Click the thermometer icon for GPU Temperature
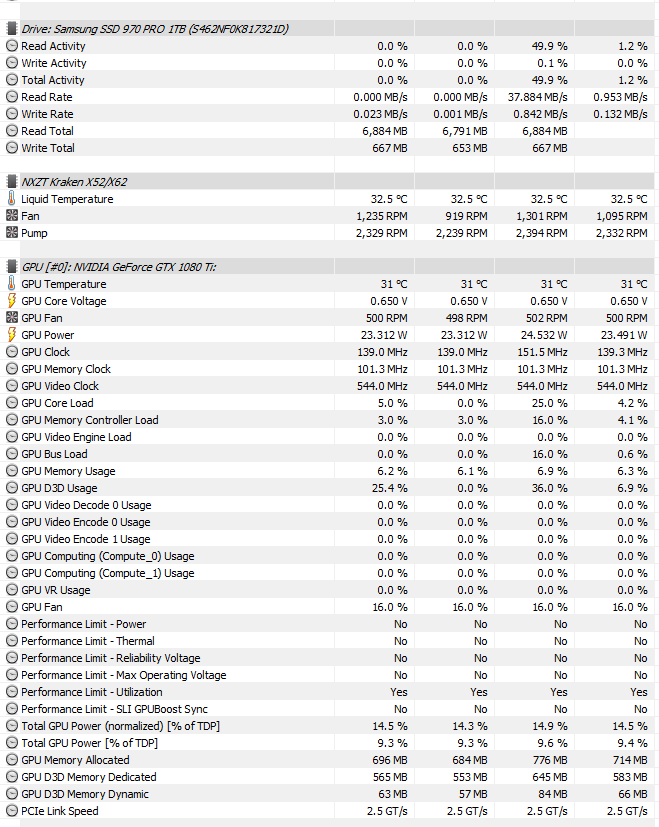Screen dimensions: 659x827 [x=12, y=283]
